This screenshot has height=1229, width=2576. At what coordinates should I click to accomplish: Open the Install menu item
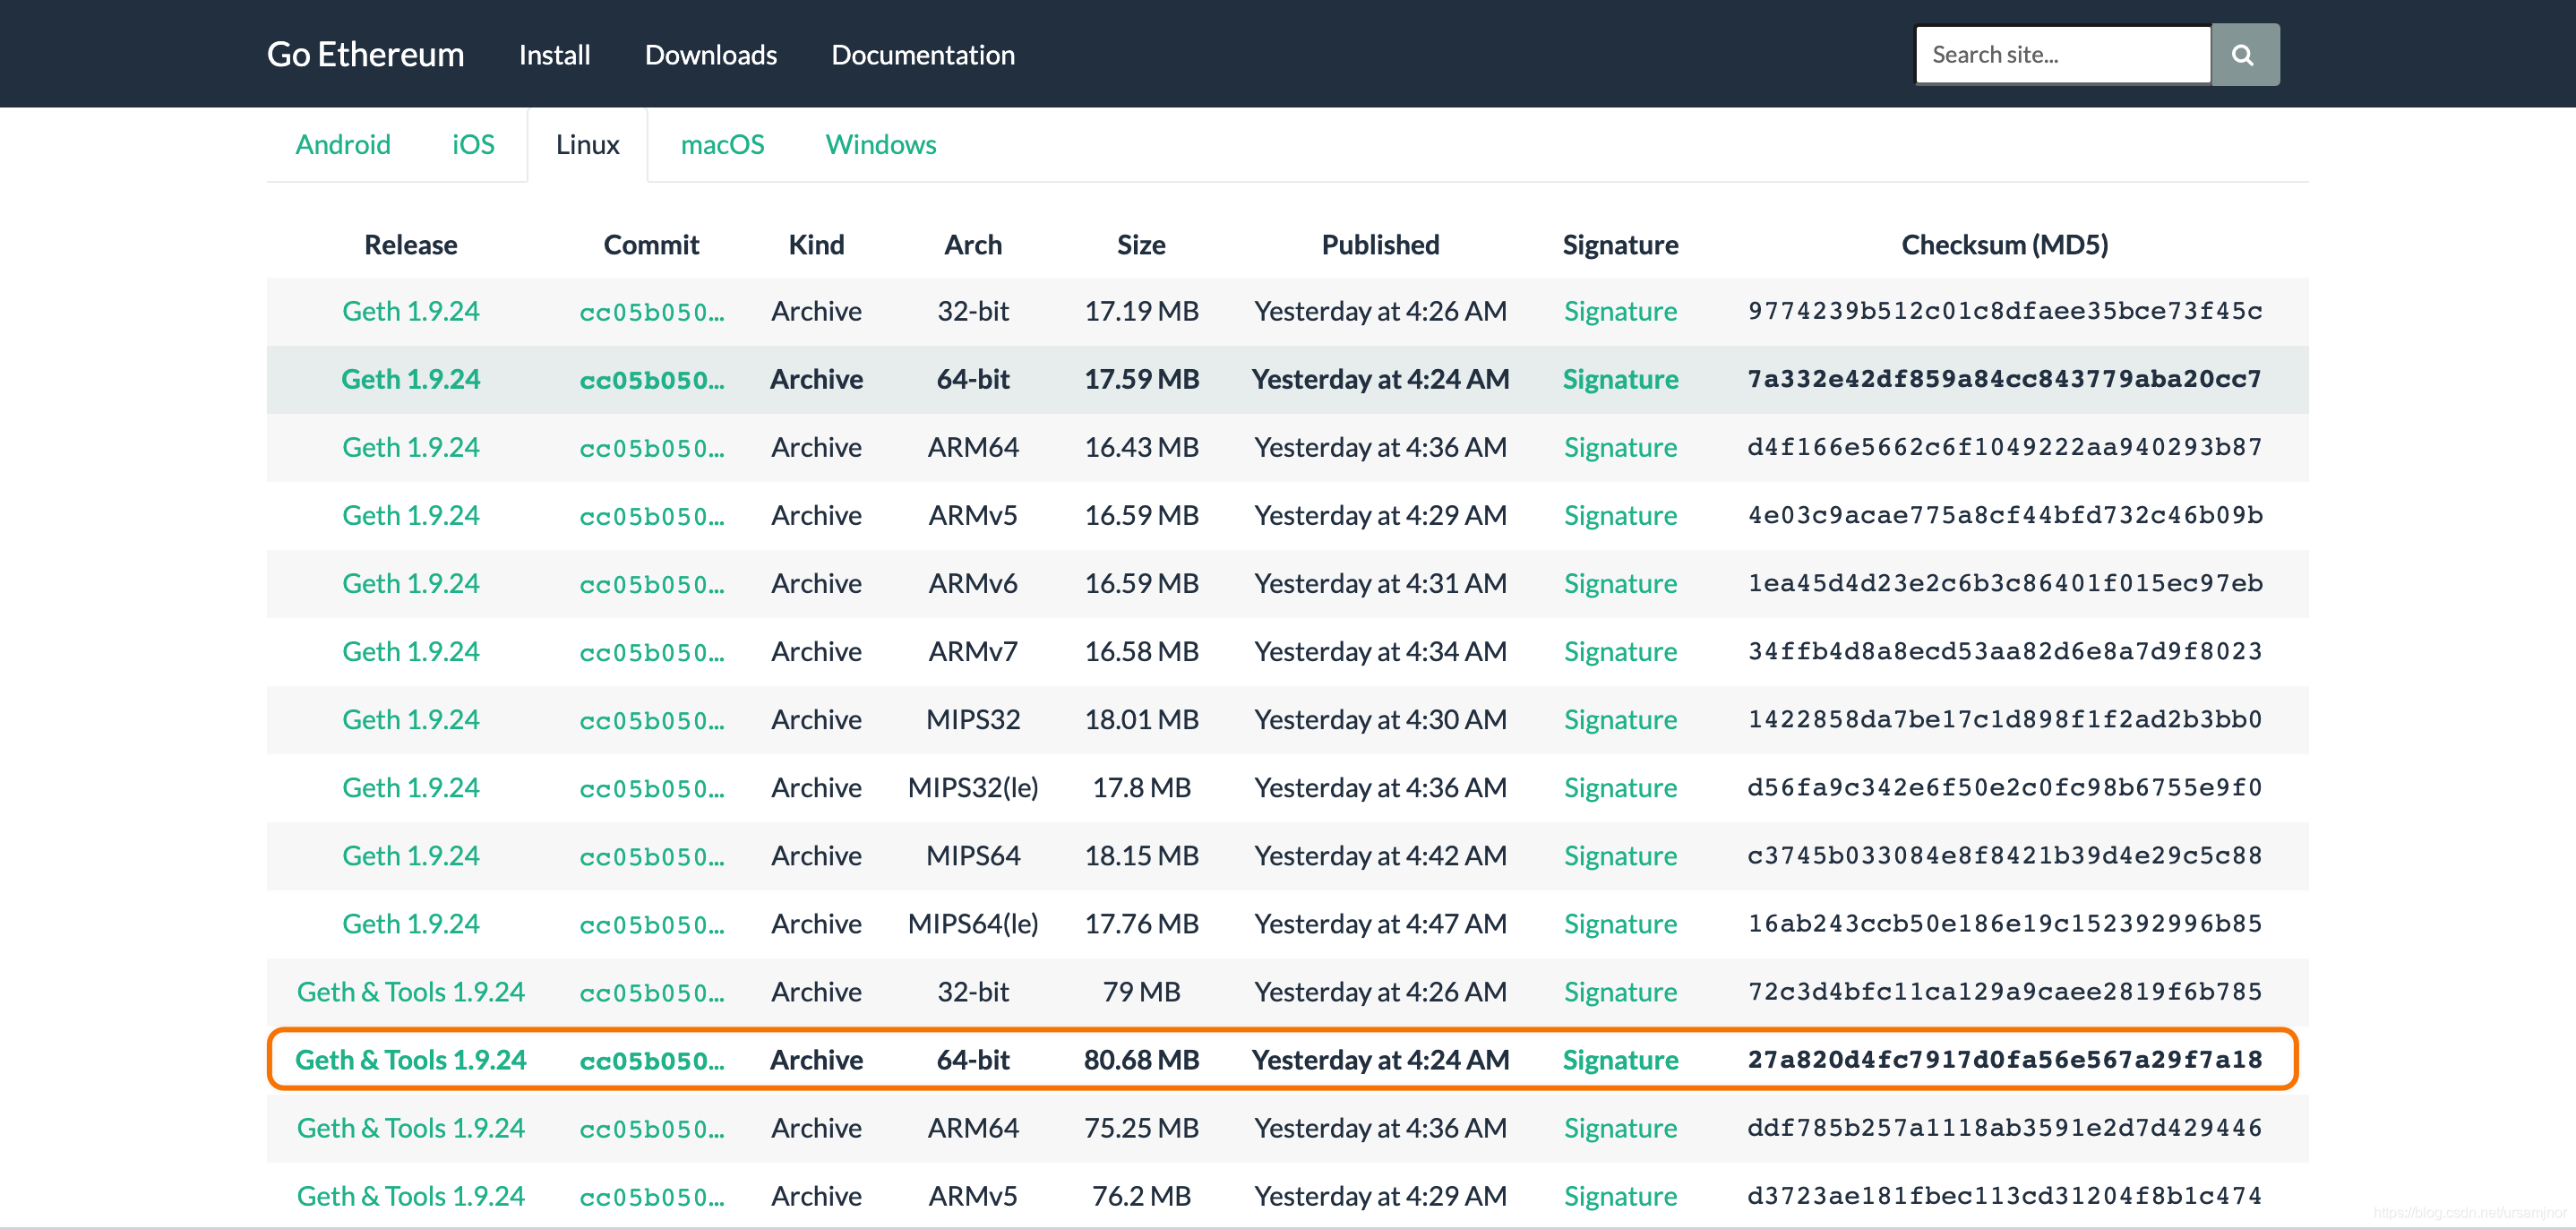554,55
